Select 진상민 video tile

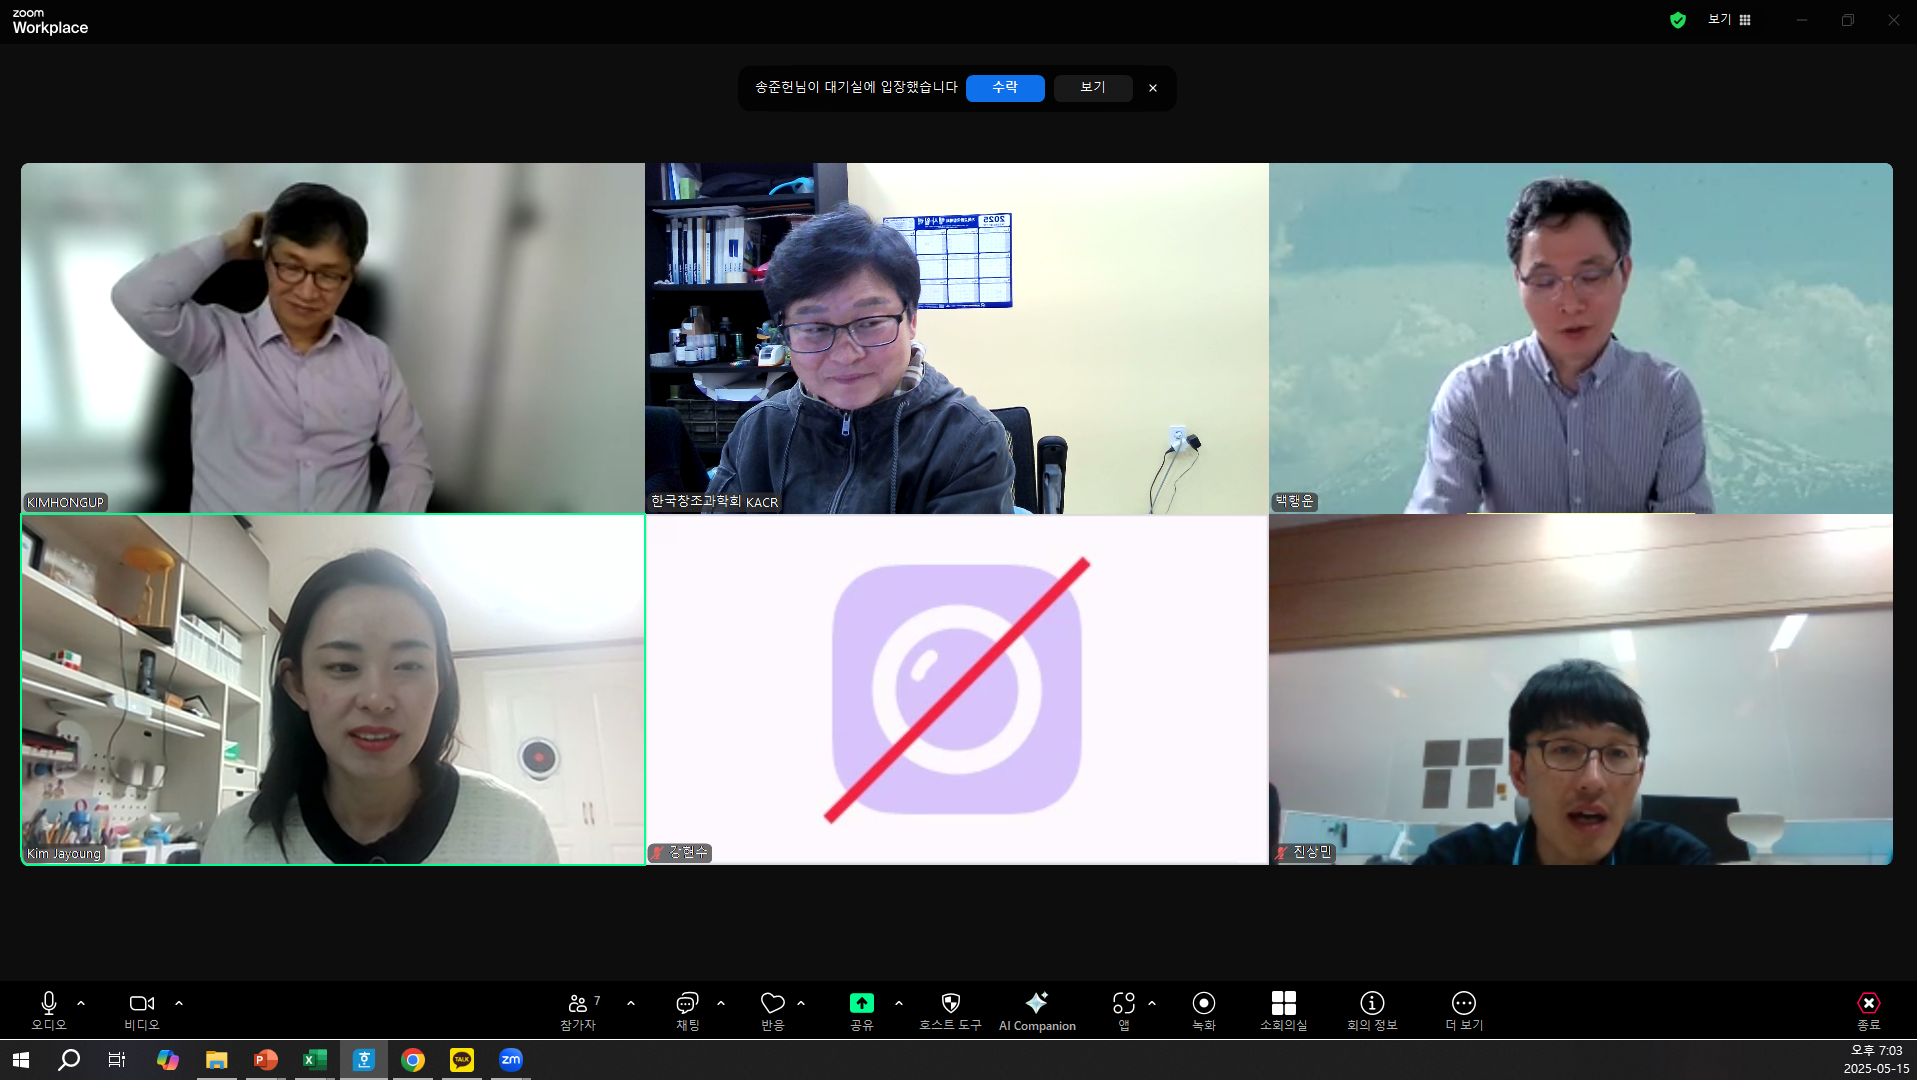pyautogui.click(x=1581, y=690)
